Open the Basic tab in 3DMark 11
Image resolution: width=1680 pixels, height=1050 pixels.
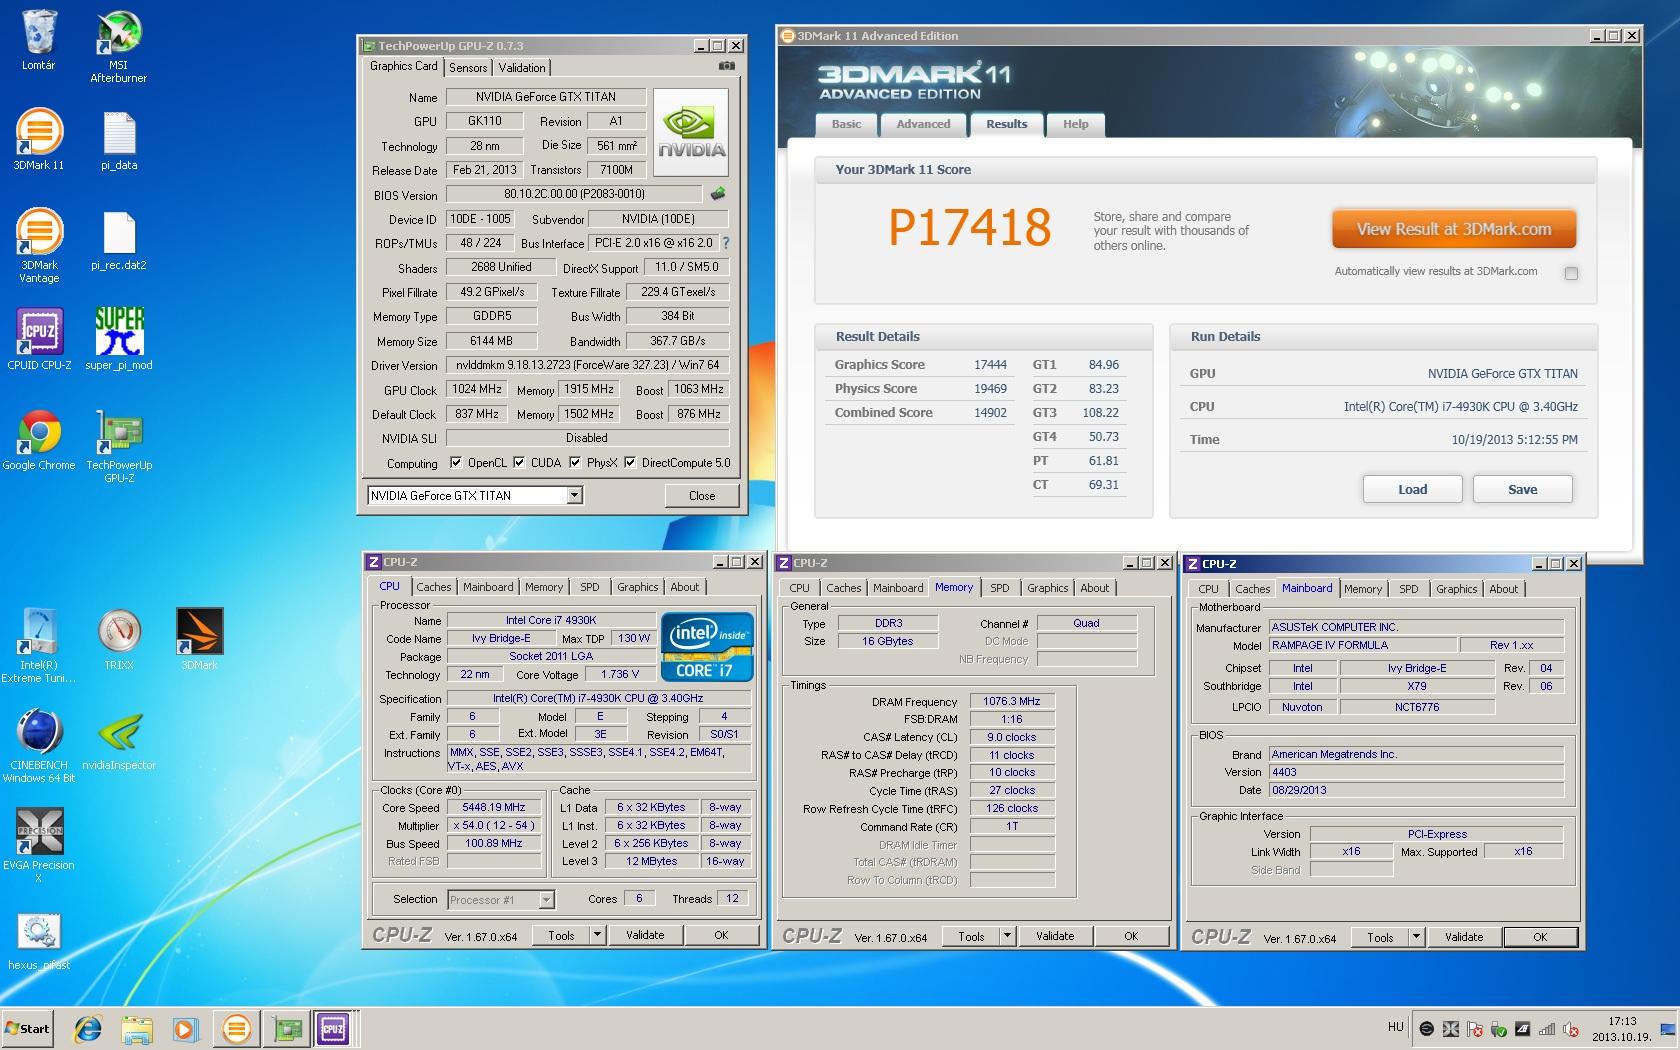[846, 124]
